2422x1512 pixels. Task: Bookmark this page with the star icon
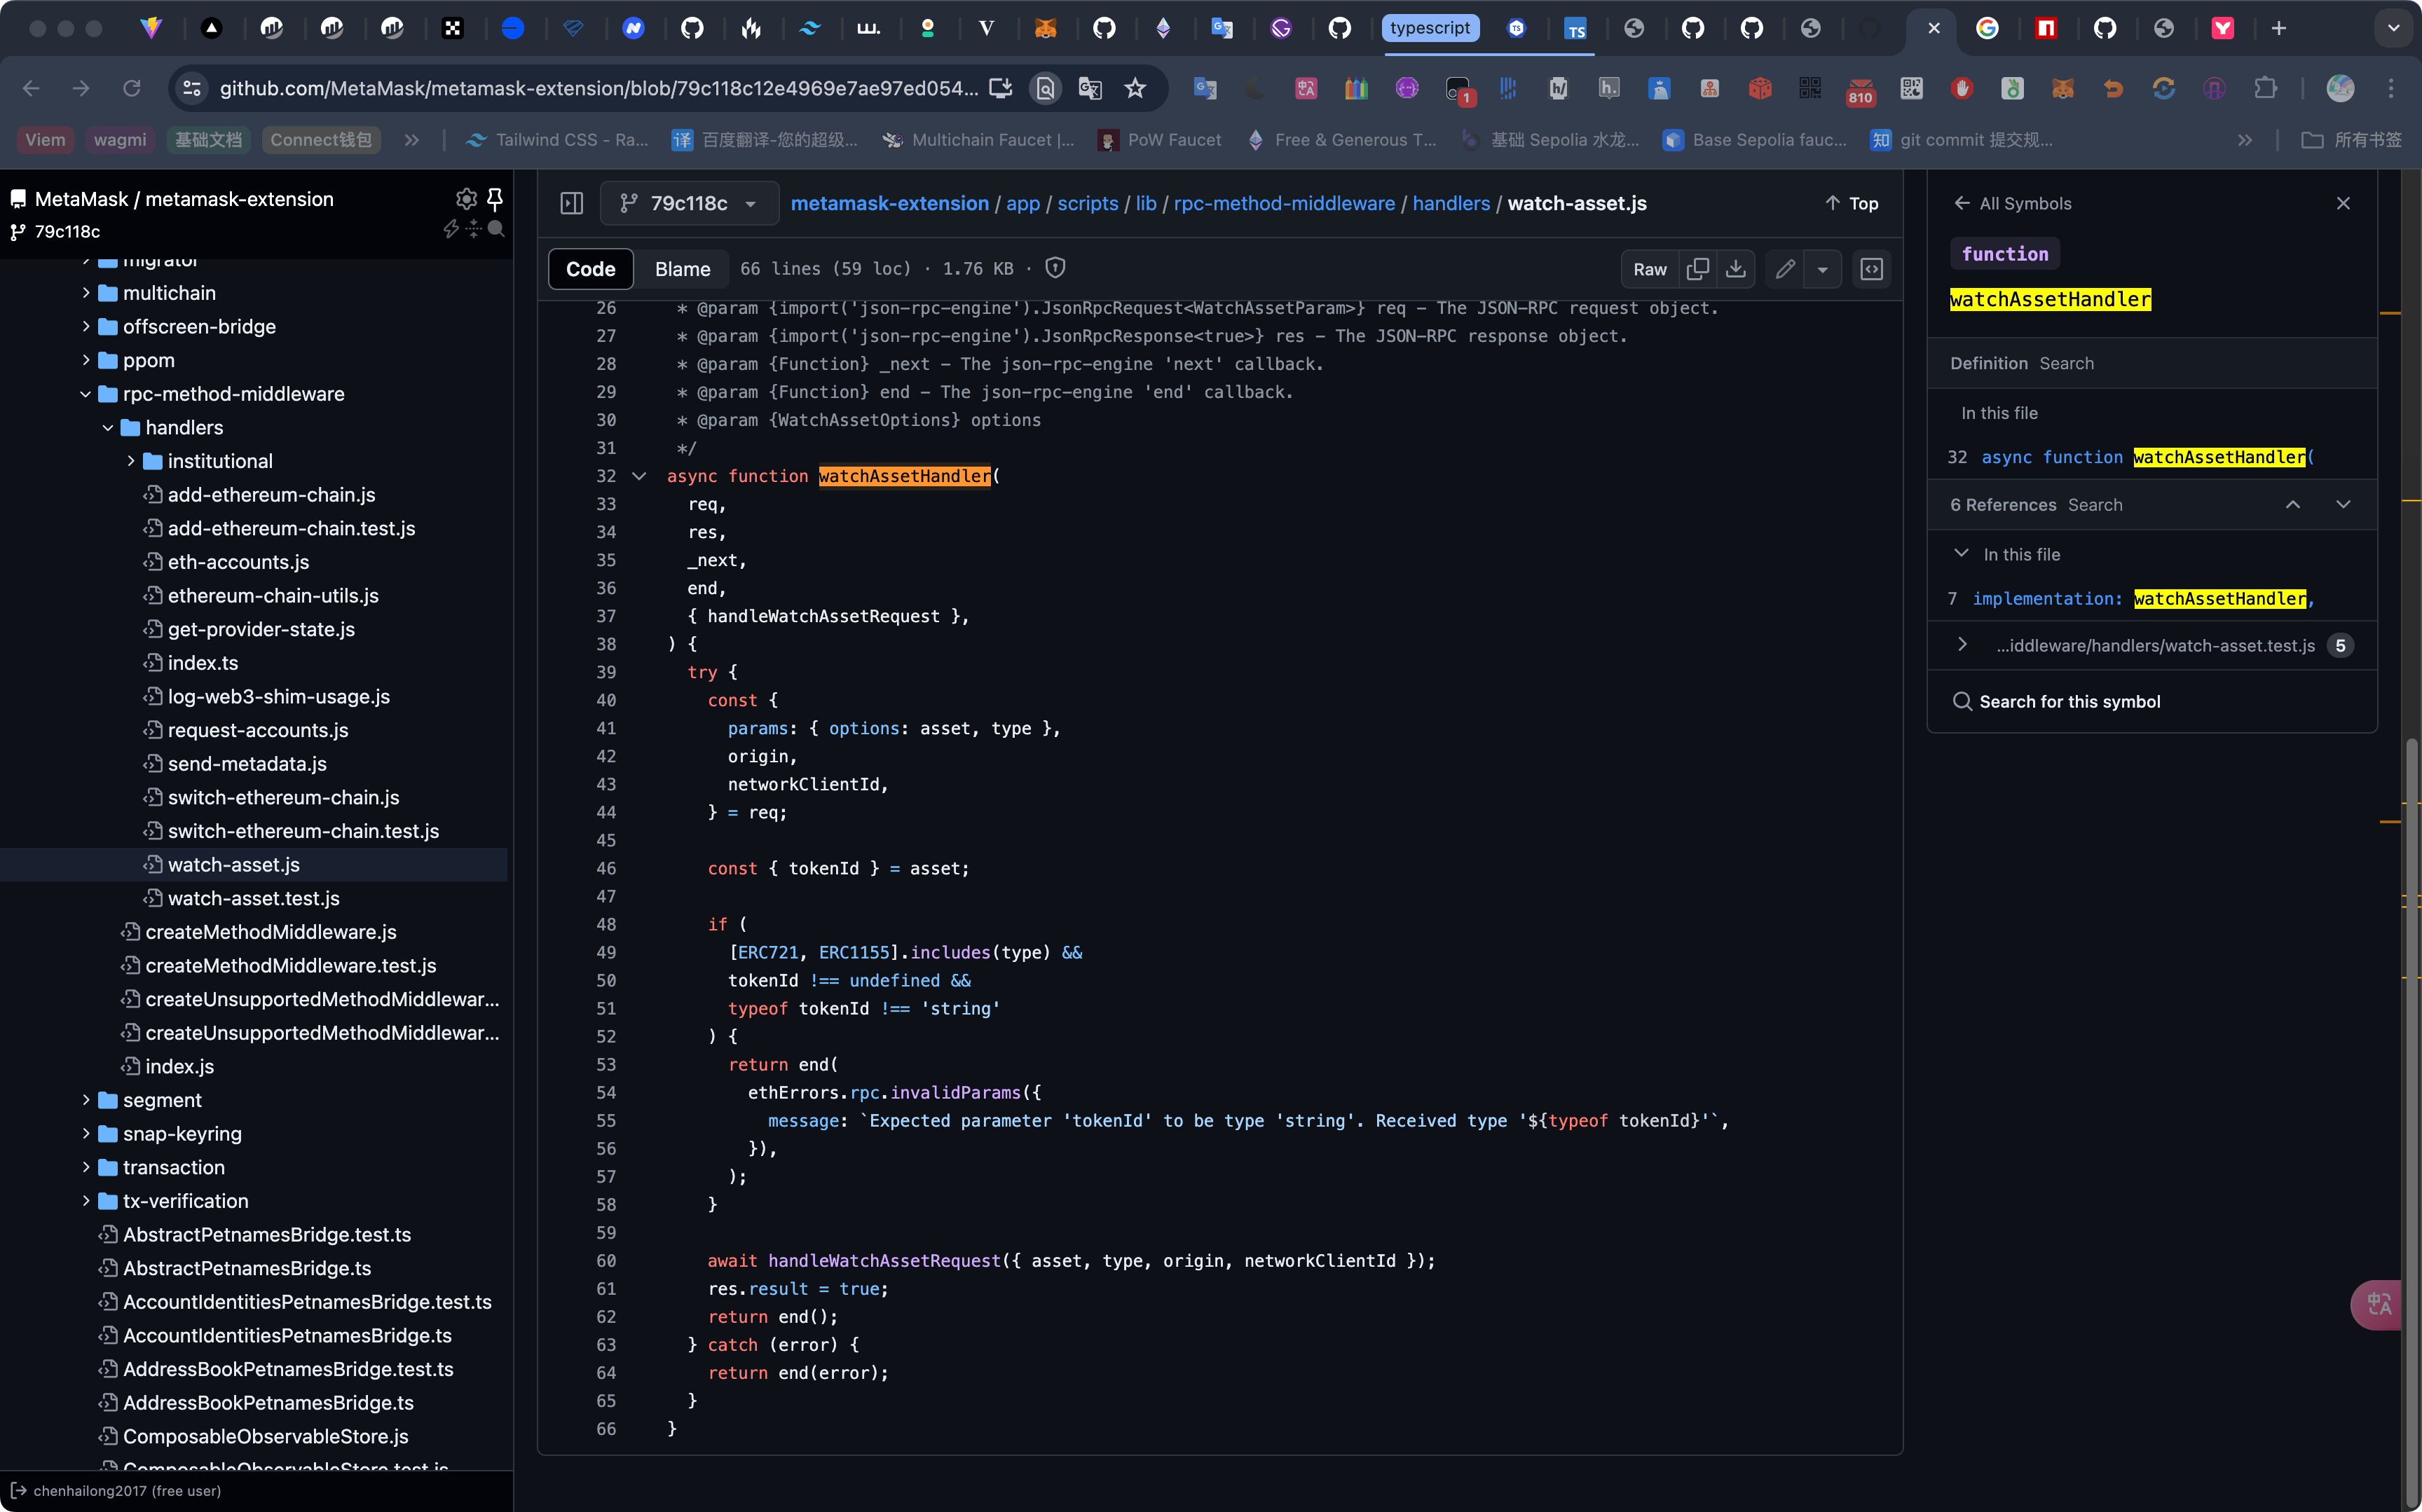pyautogui.click(x=1135, y=89)
